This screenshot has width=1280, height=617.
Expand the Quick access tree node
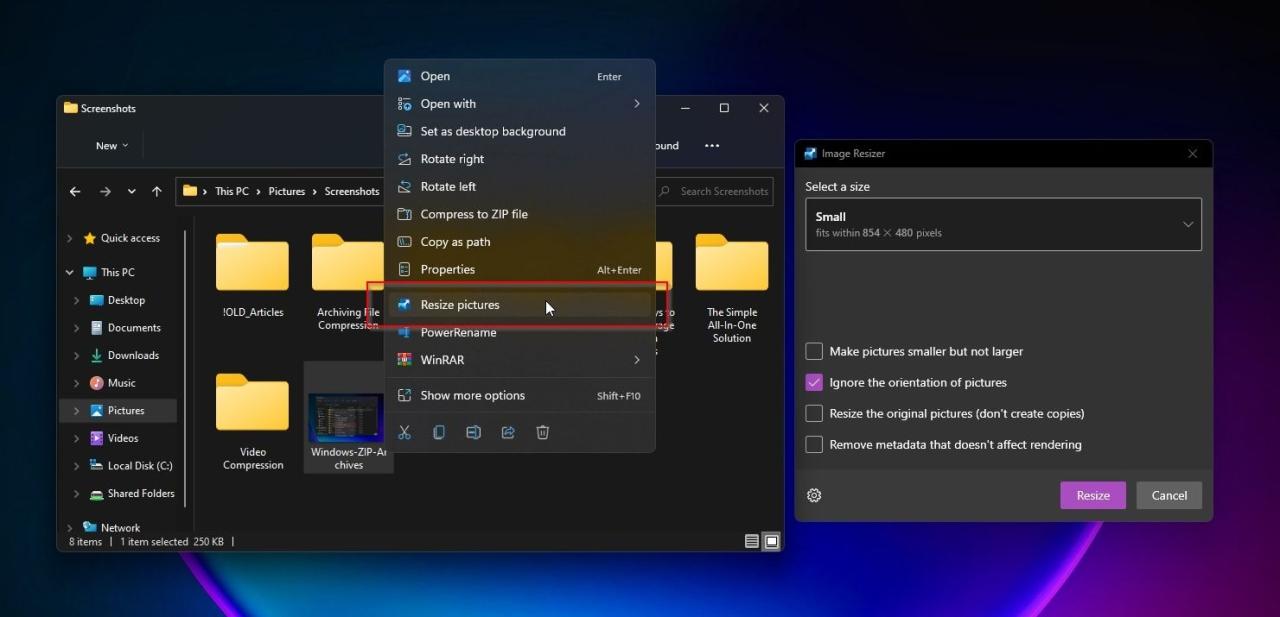(x=69, y=238)
